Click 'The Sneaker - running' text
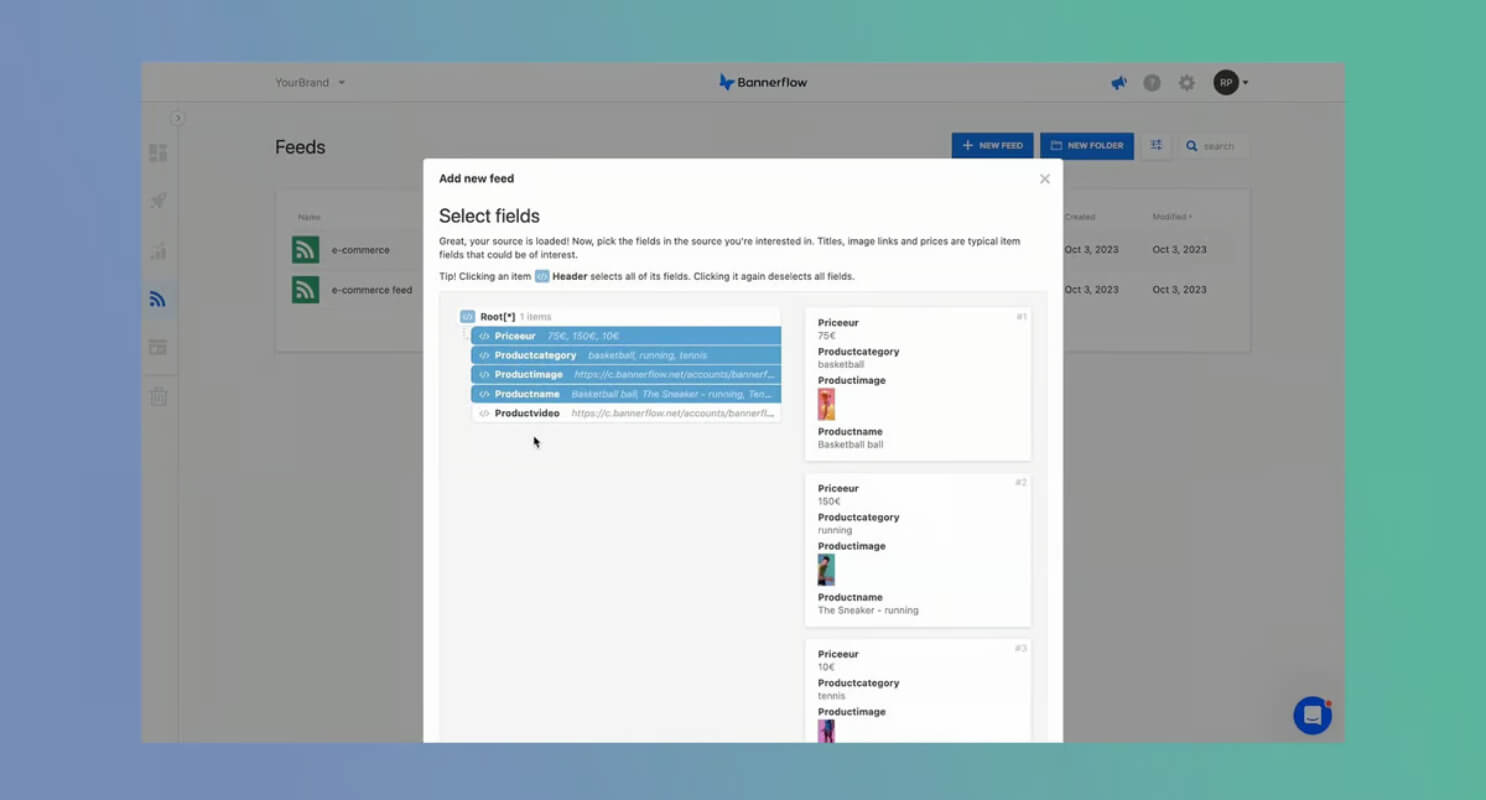This screenshot has width=1486, height=800. click(x=868, y=610)
